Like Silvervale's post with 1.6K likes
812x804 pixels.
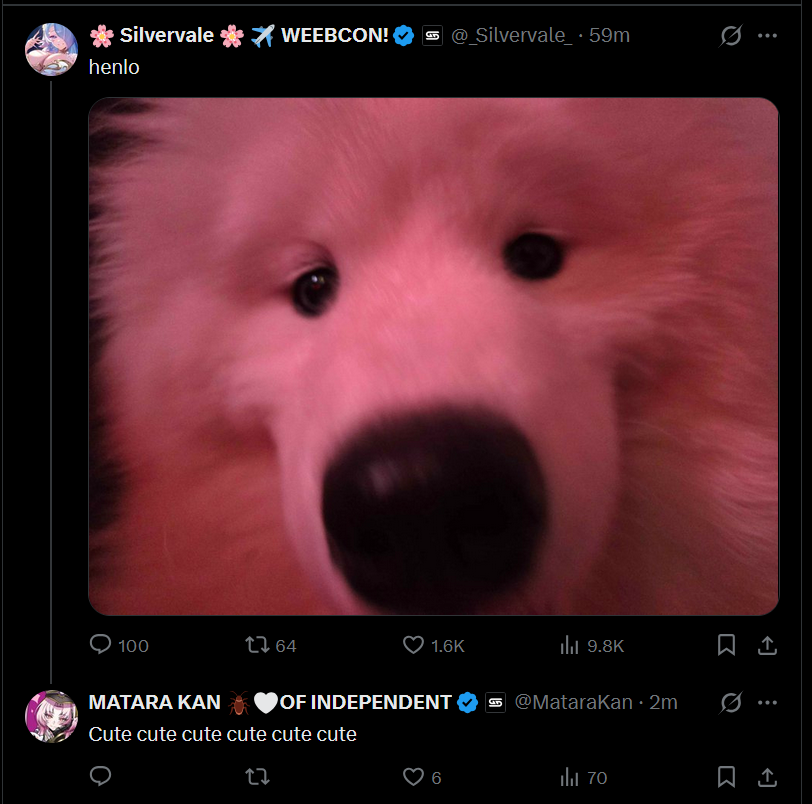click(x=433, y=645)
